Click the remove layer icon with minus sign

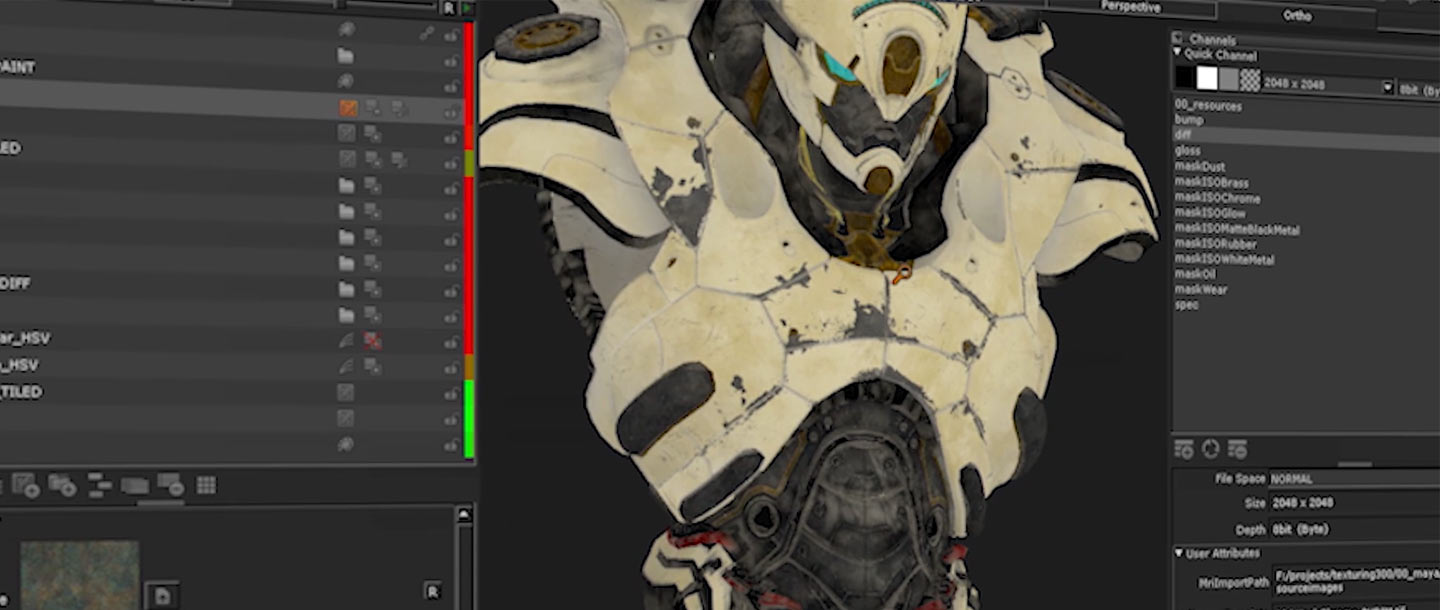170,486
